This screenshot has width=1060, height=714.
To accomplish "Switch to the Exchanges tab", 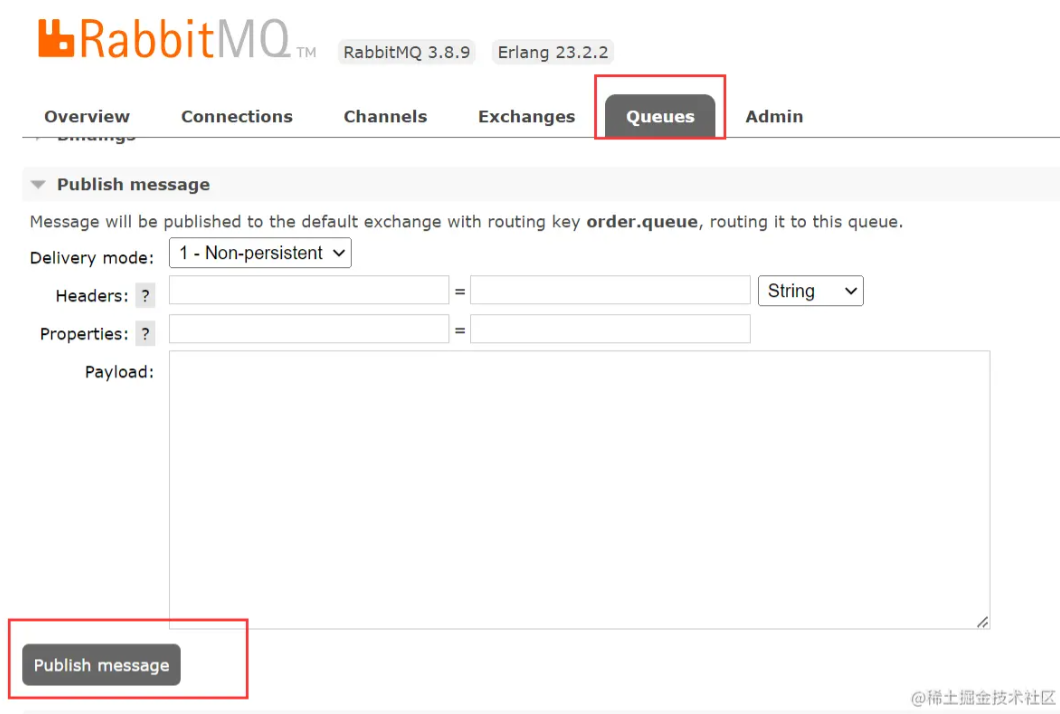I will pyautogui.click(x=527, y=116).
